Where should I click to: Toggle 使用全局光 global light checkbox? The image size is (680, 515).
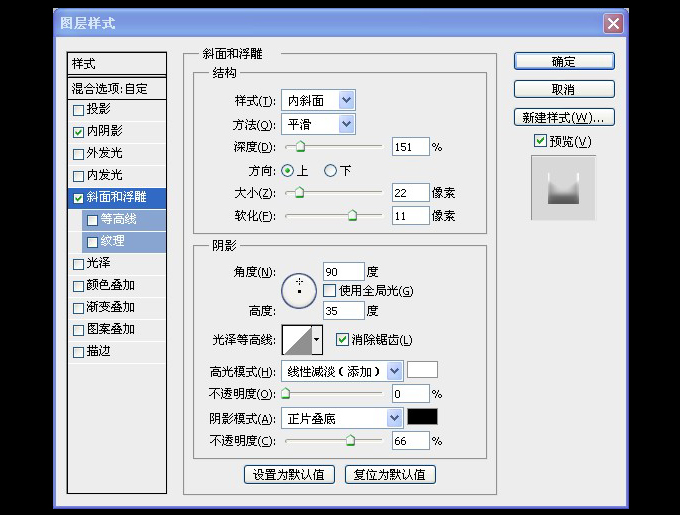coord(330,290)
